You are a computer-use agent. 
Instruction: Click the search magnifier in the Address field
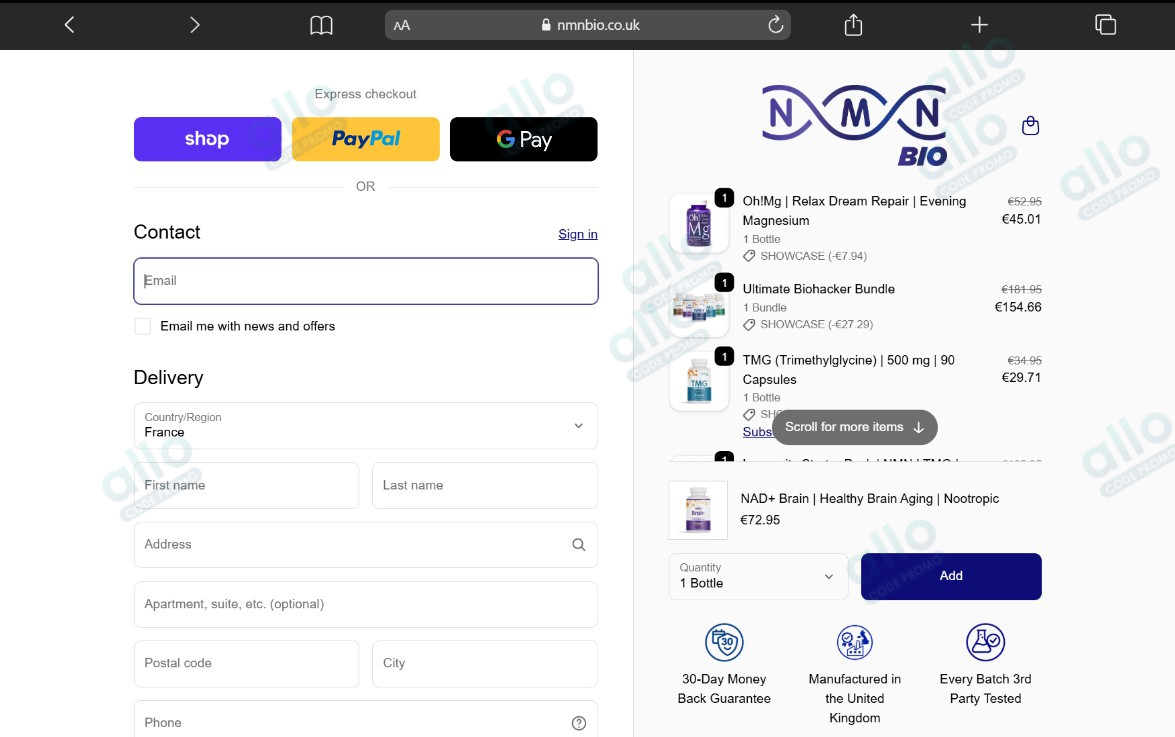click(578, 544)
